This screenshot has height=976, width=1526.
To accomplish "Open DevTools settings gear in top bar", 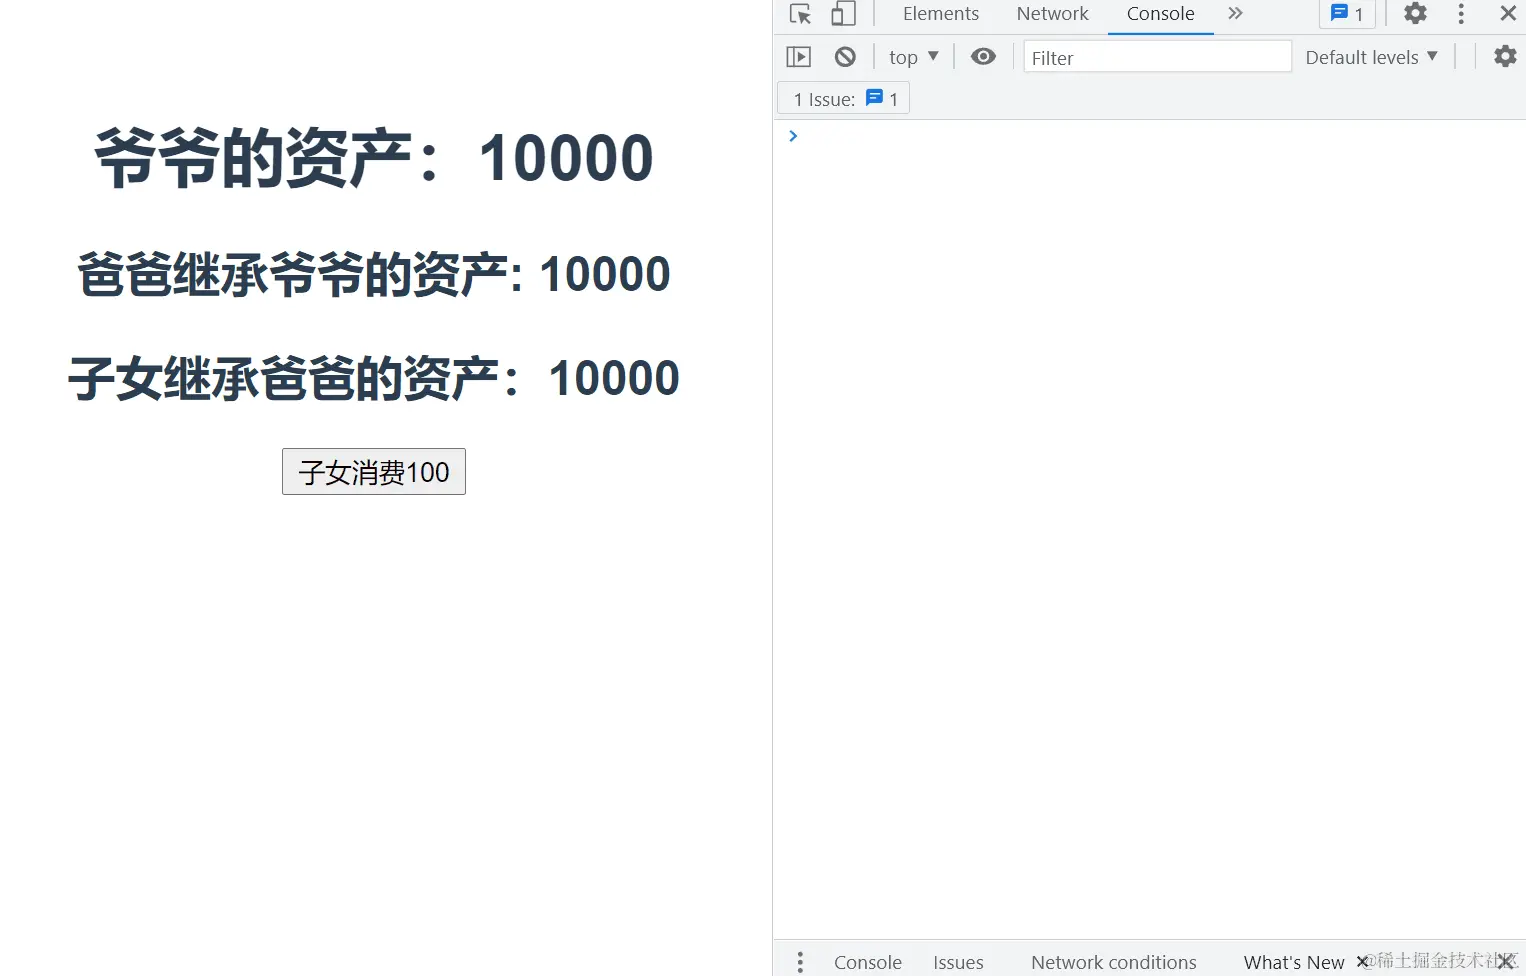I will coord(1415,14).
